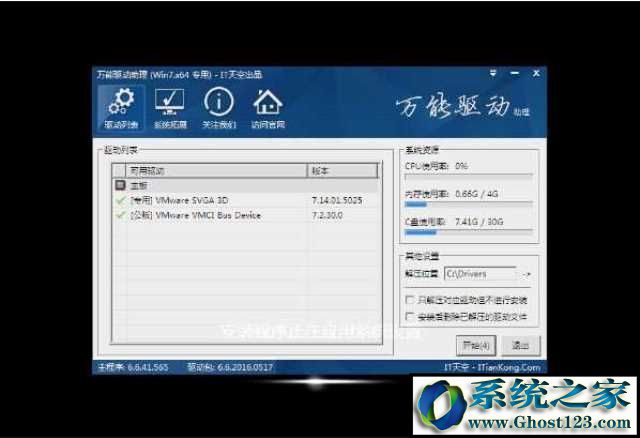Click C drive usage value 7.41G / 30G
This screenshot has width=640, height=438.
pyautogui.click(x=479, y=222)
